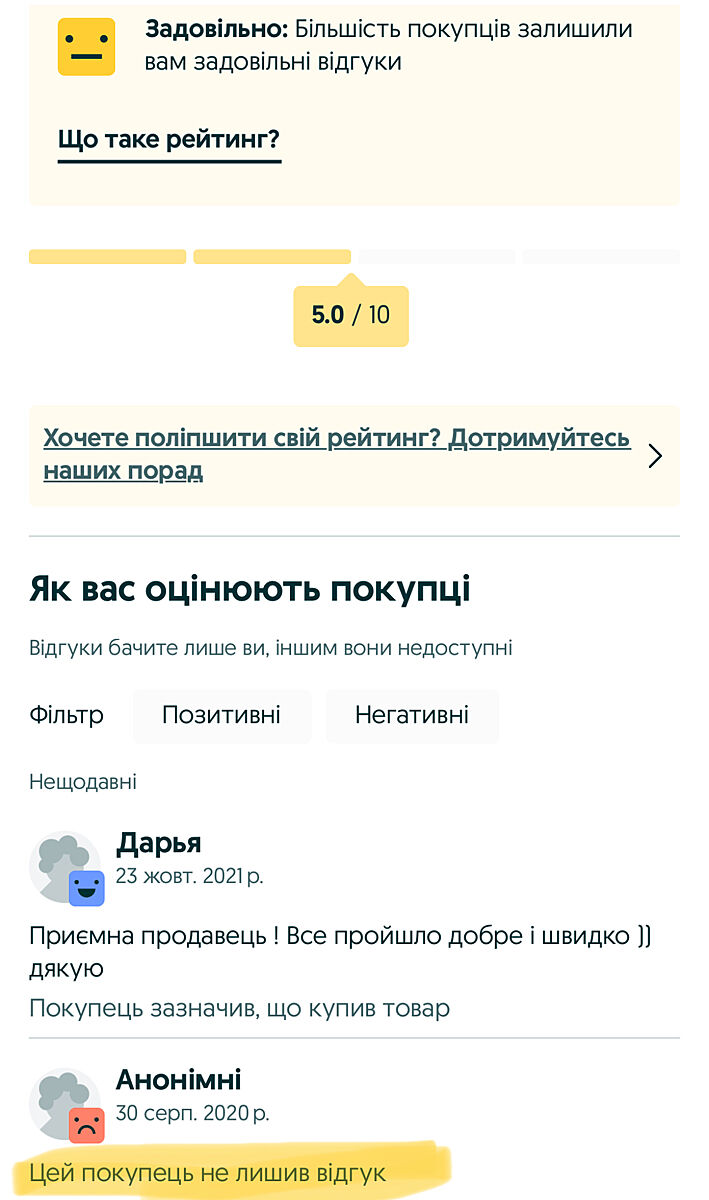
Task: Expand rating advice with the chevron arrow
Action: click(x=655, y=457)
